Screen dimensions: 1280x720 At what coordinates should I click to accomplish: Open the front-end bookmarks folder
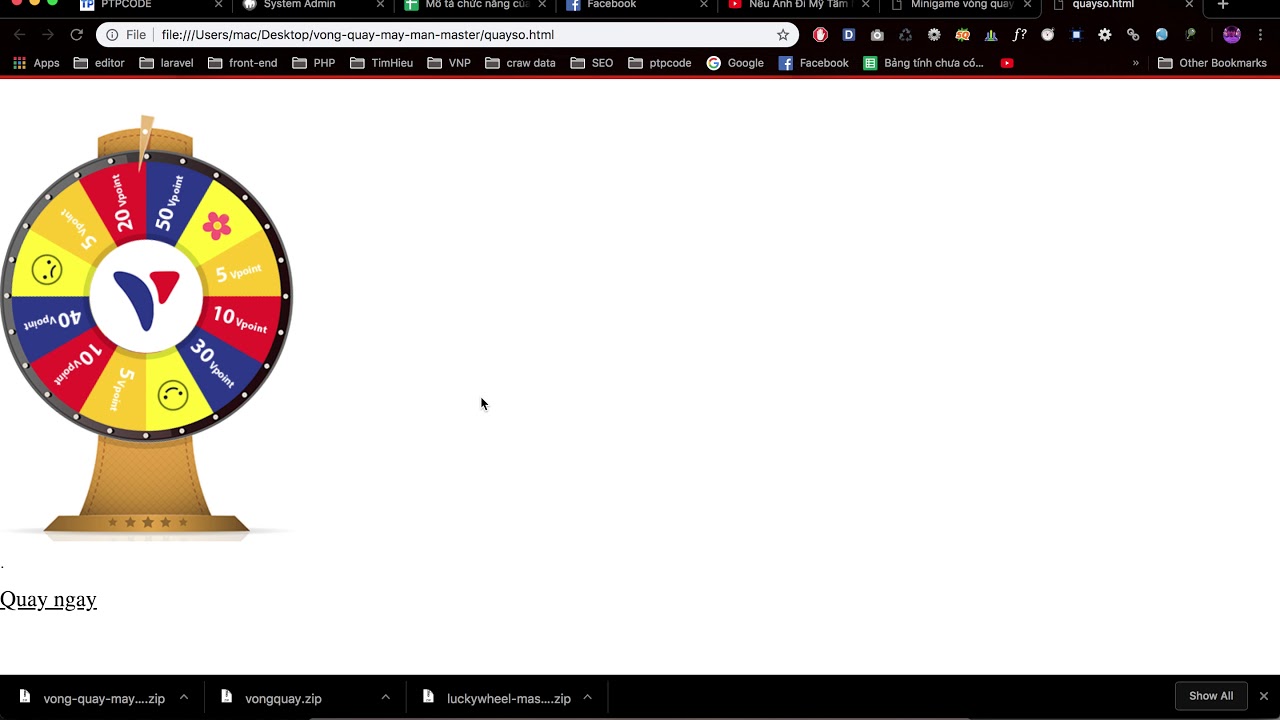tap(242, 63)
